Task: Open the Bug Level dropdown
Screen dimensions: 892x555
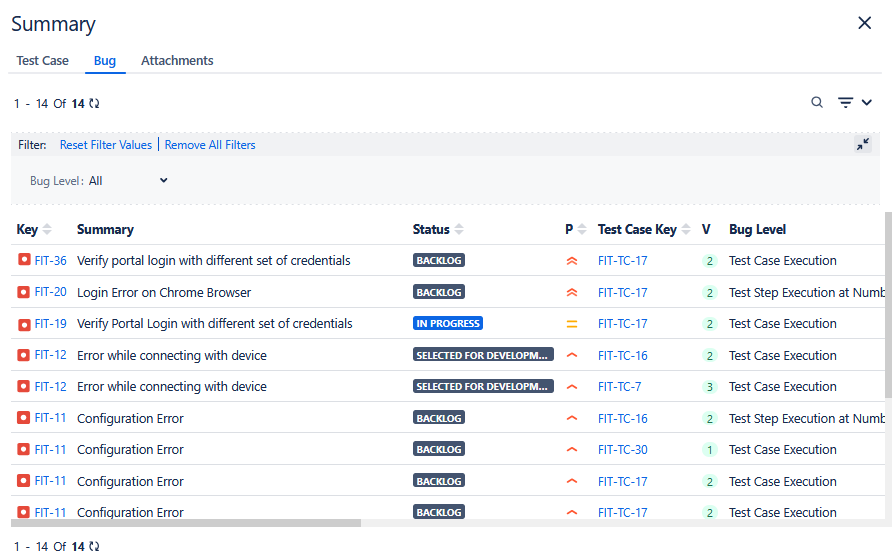Action: [x=128, y=181]
